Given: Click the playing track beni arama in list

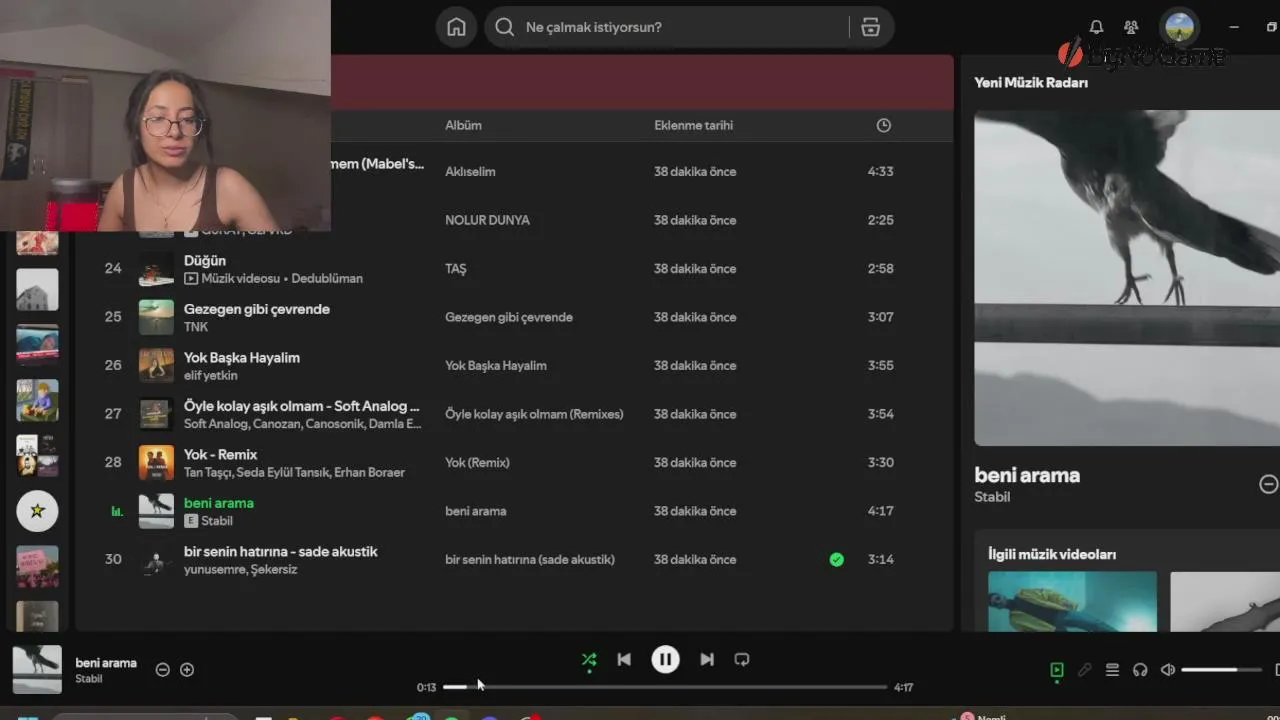Looking at the screenshot, I should (219, 503).
